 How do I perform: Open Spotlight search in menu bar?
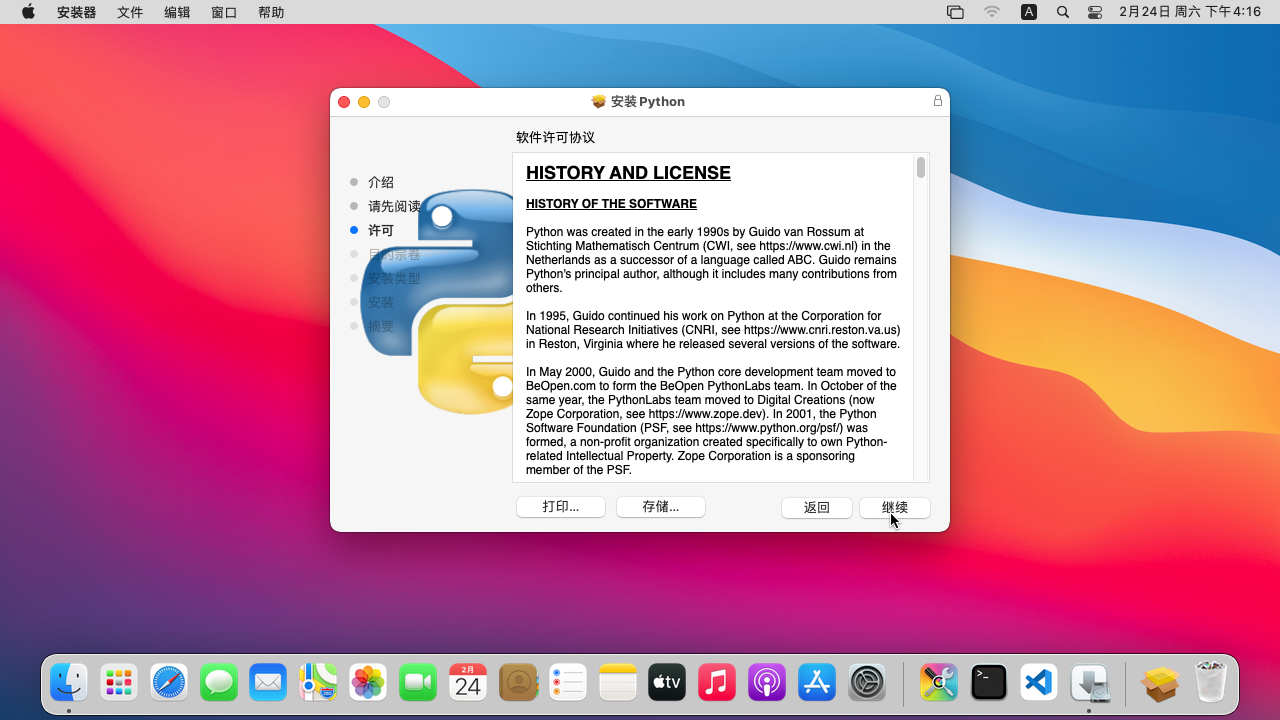1063,12
